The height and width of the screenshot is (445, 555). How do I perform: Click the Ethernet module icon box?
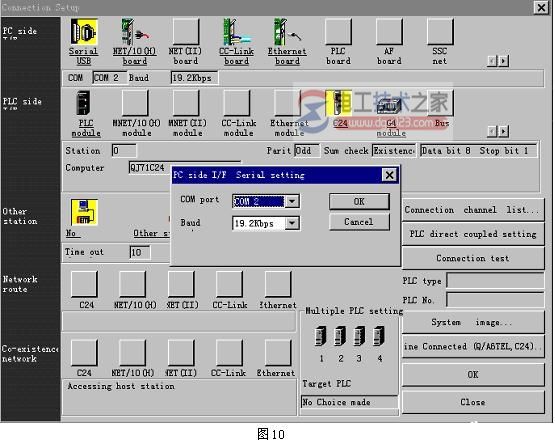pyautogui.click(x=287, y=103)
